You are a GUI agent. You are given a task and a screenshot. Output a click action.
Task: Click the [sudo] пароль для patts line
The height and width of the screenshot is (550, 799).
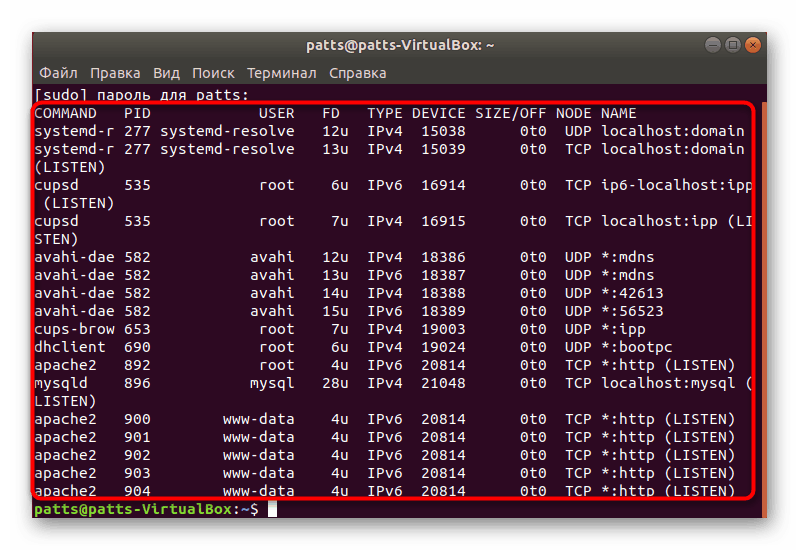click(141, 95)
